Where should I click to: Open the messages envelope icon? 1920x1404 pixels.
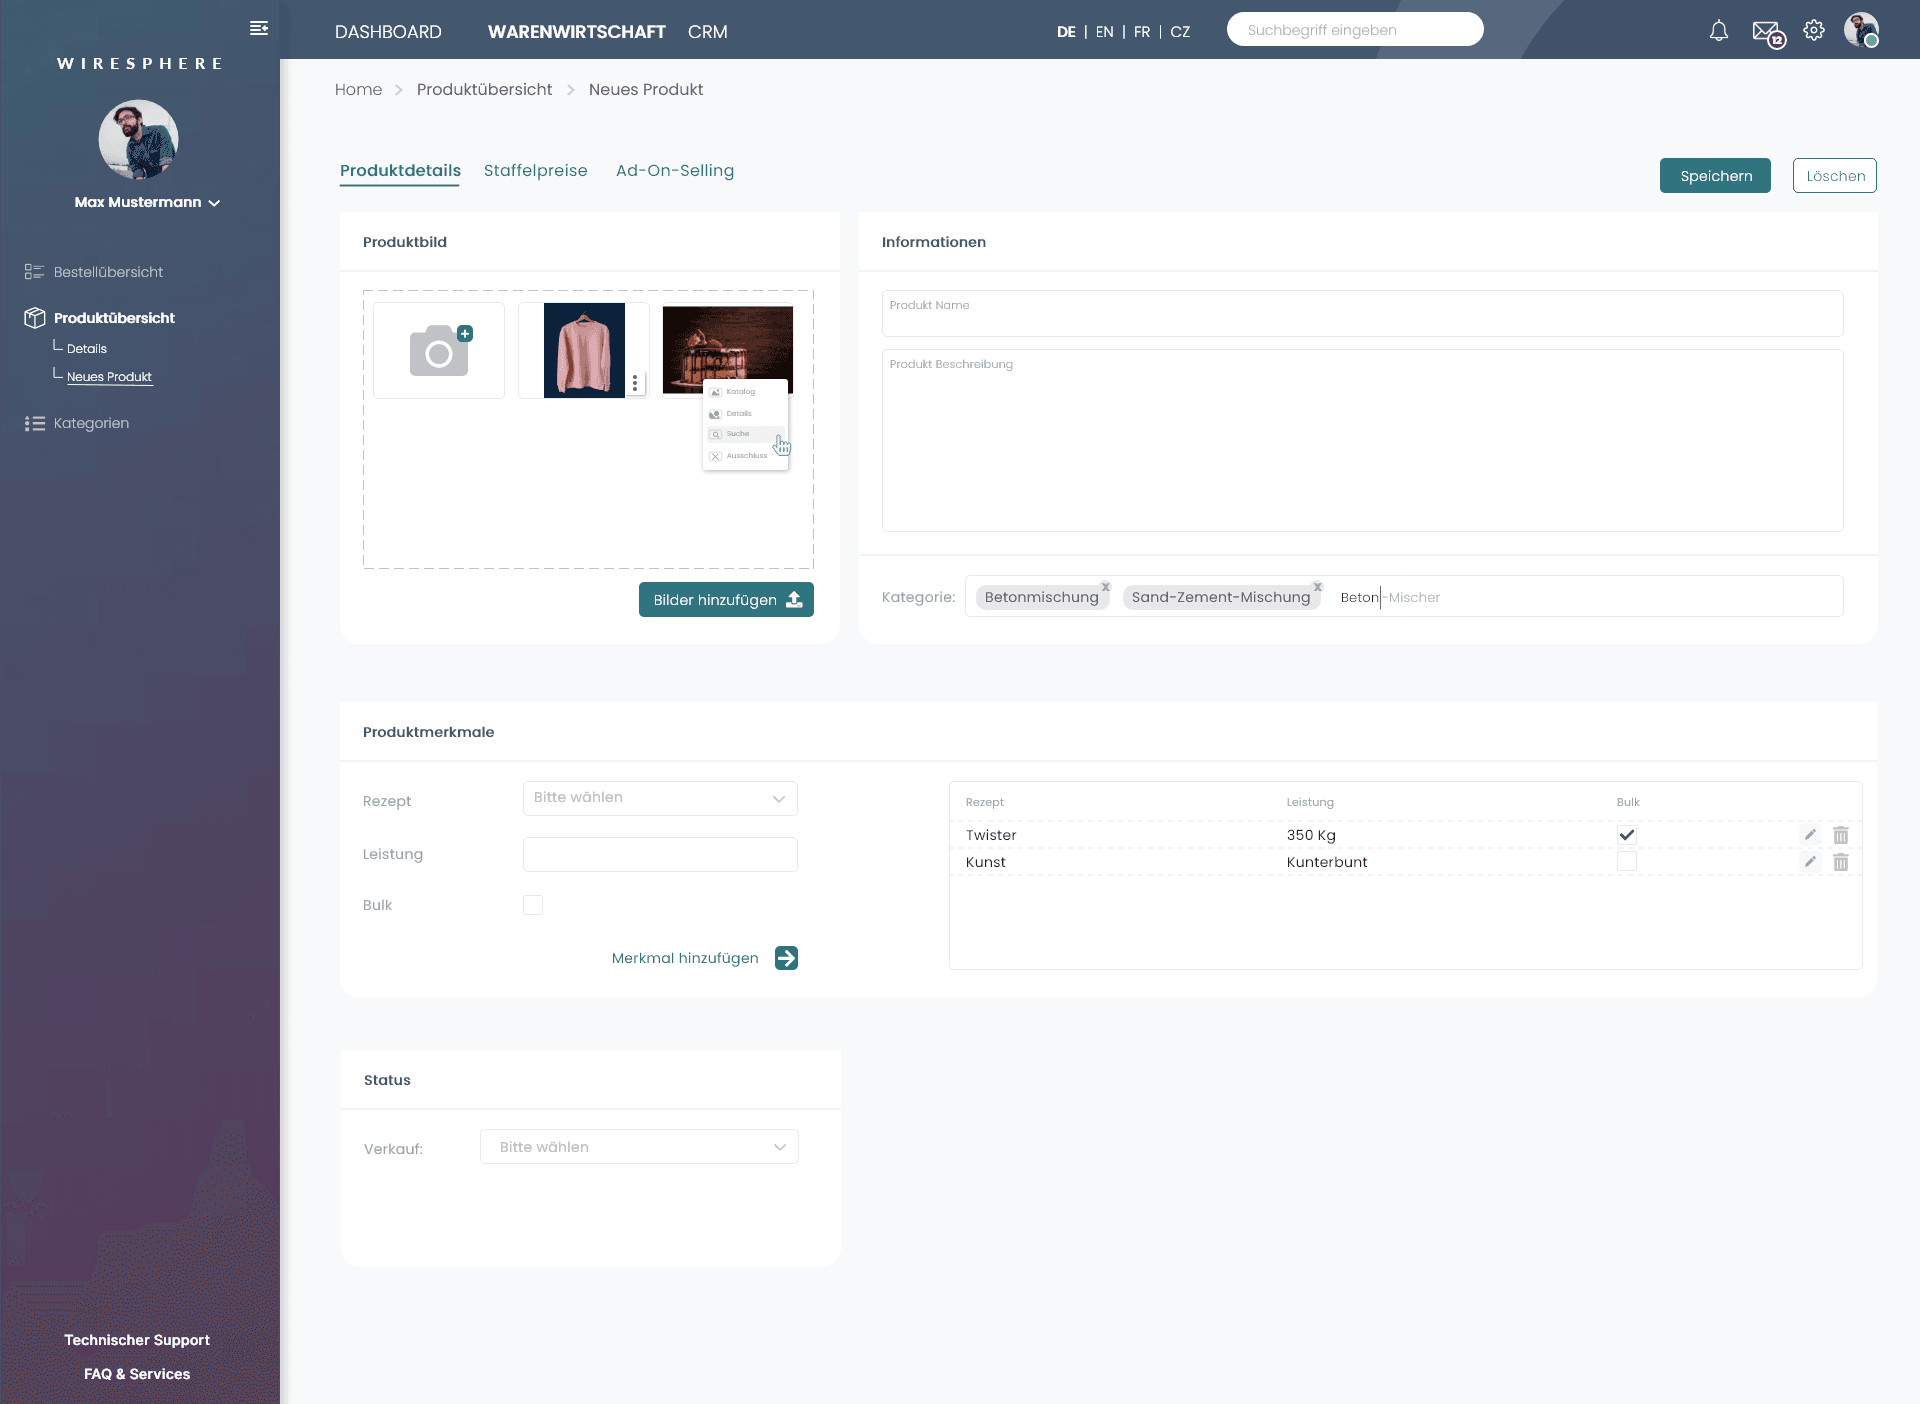click(1766, 32)
